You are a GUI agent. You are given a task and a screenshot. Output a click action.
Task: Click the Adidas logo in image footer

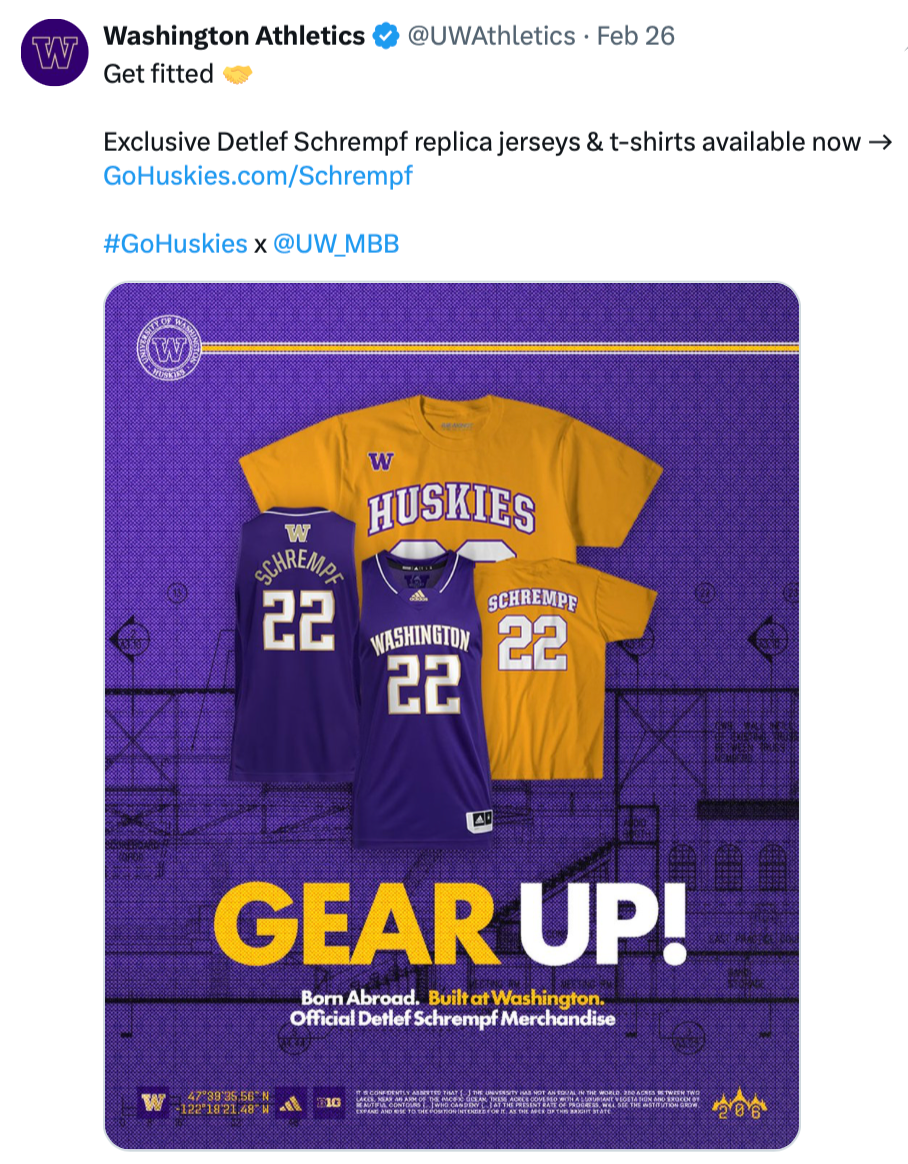[x=292, y=1104]
